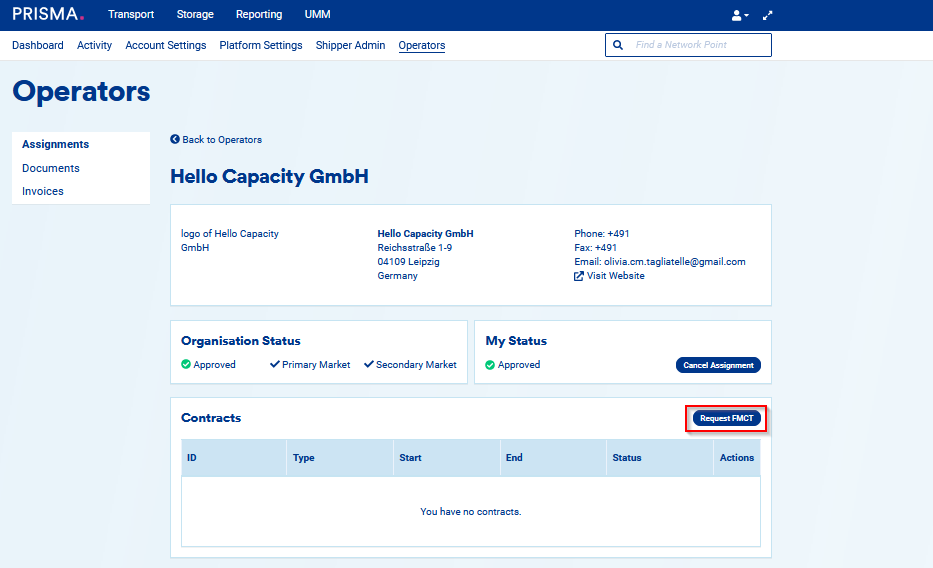Click the Cancel Assignment button

(x=718, y=365)
